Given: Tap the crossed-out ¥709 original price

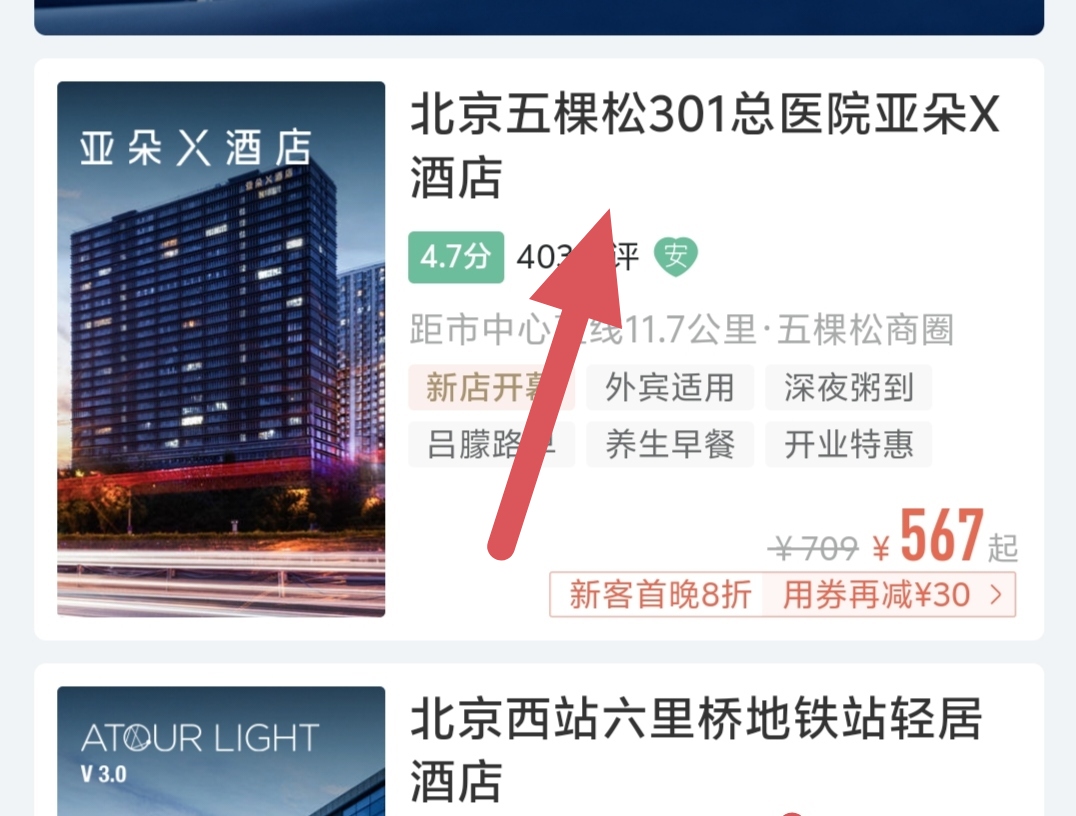Looking at the screenshot, I should coord(813,548).
